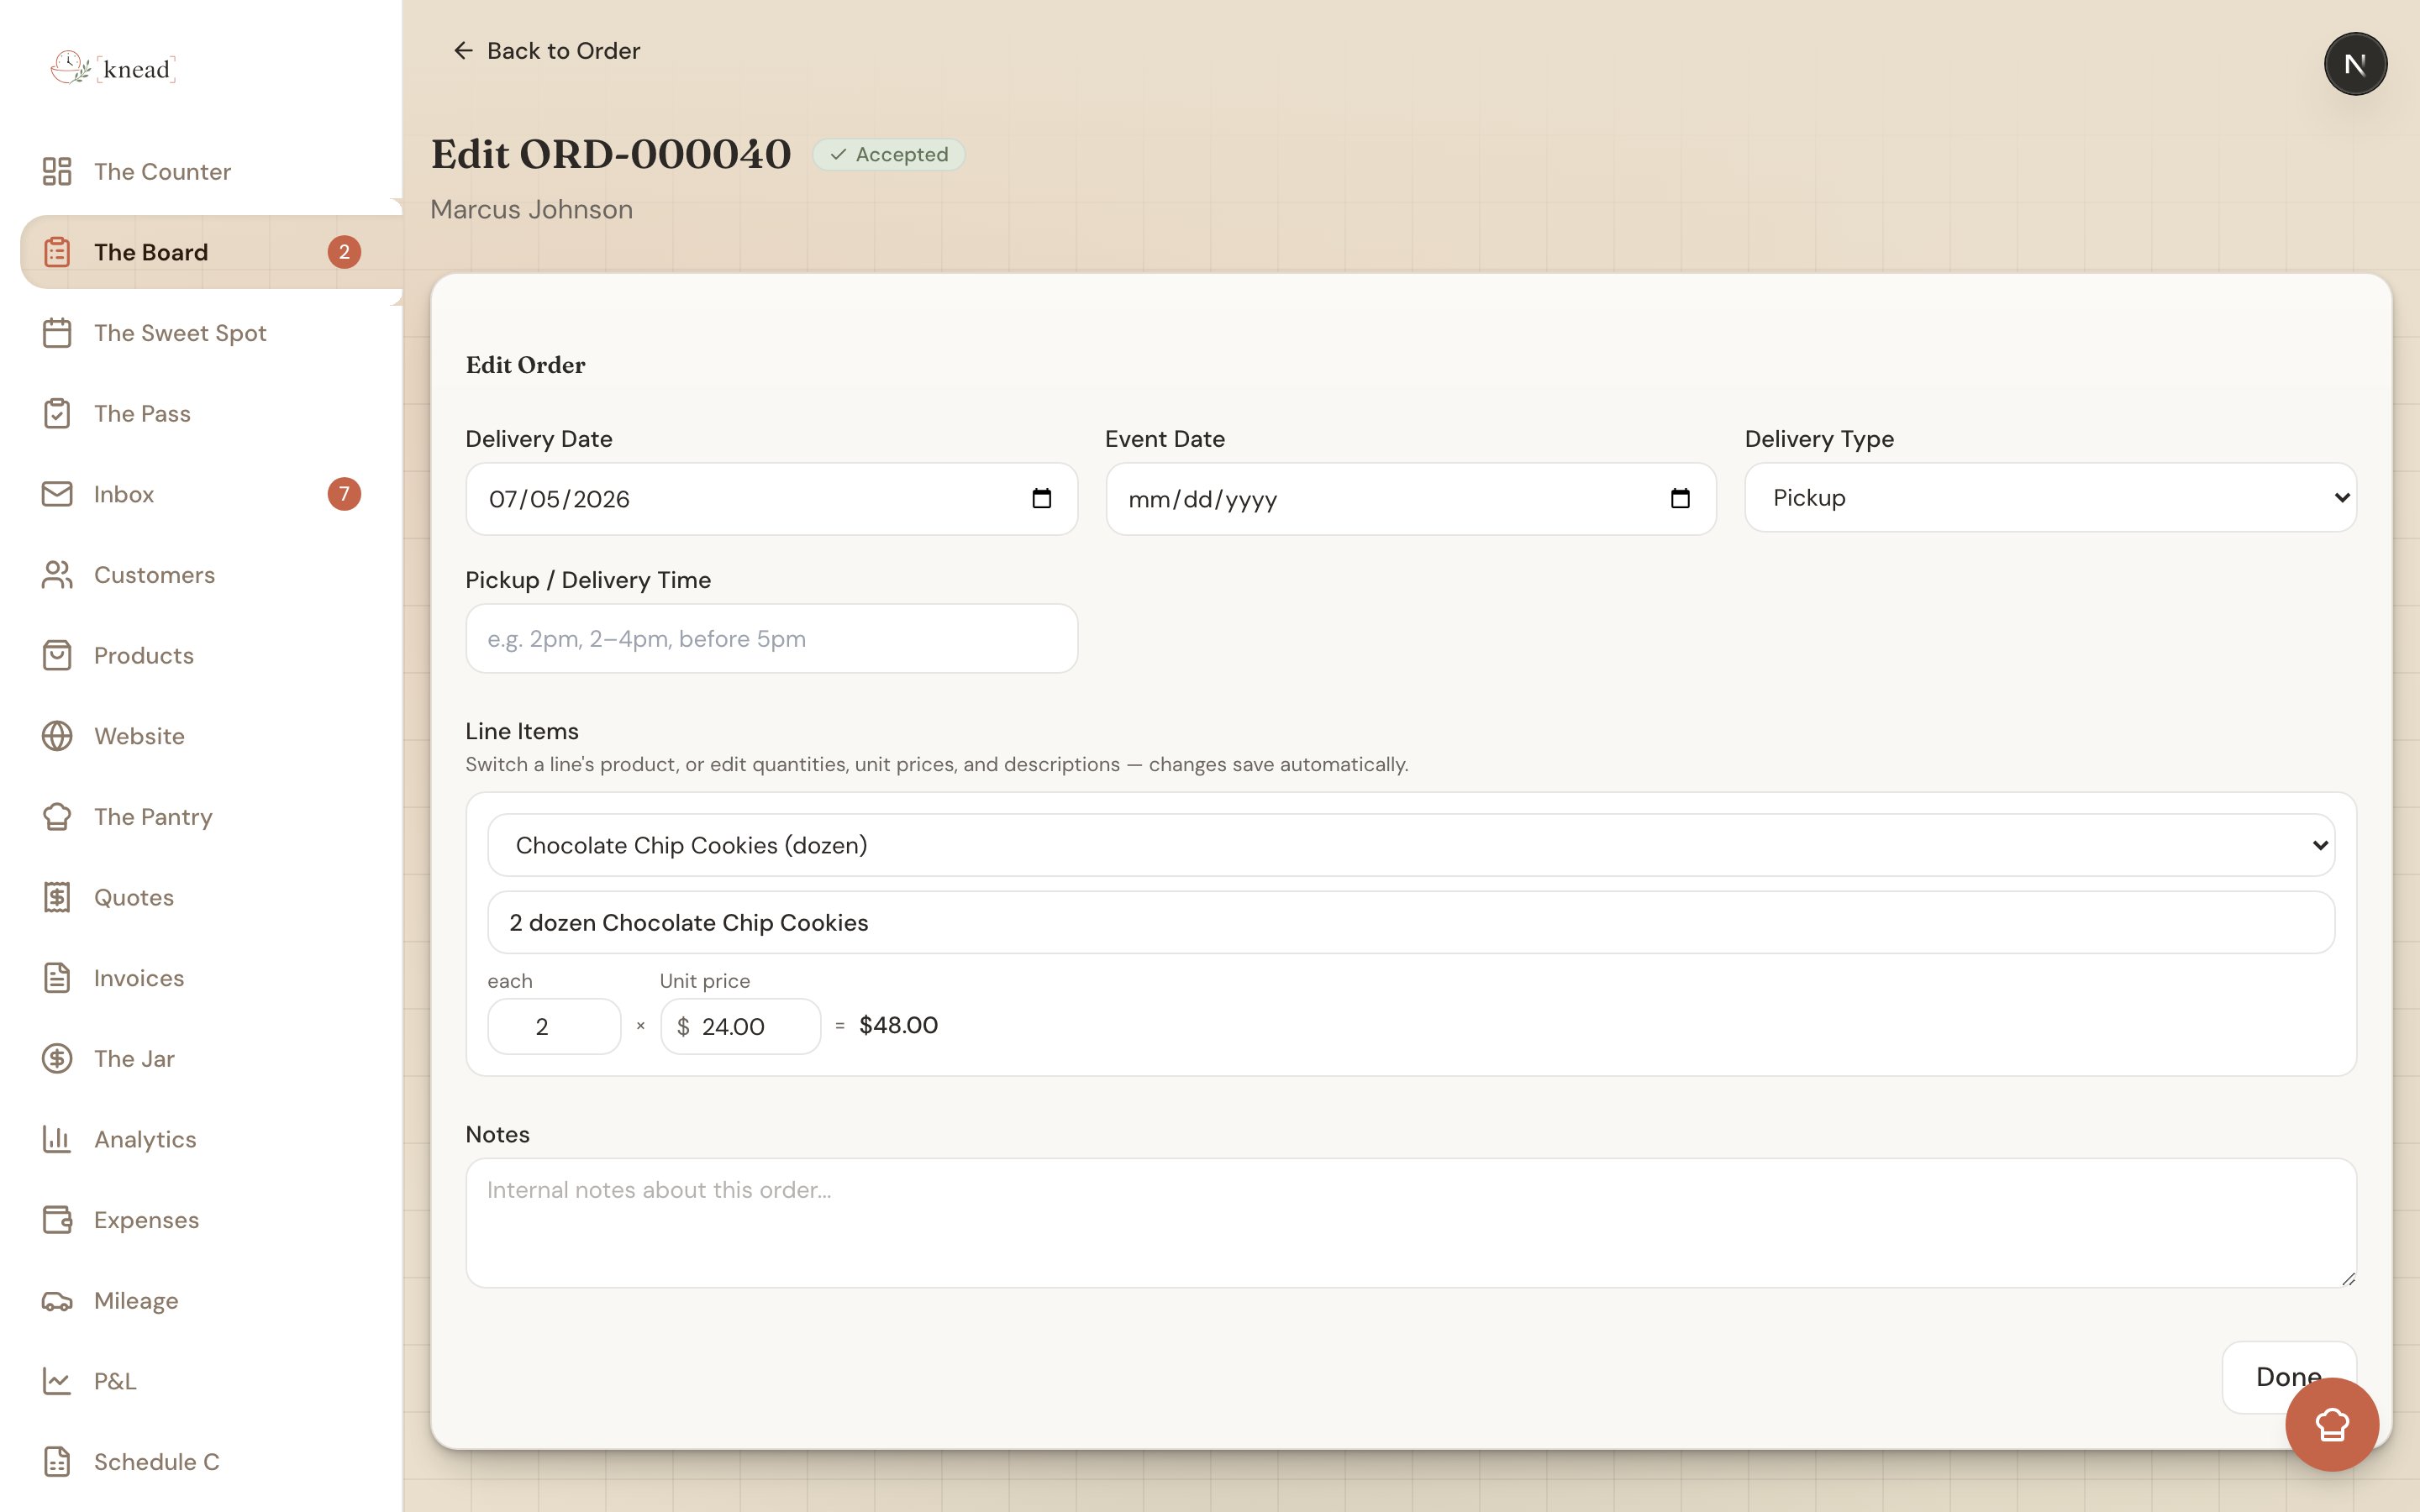
Task: Click the Notes resize handle
Action: (2348, 1278)
